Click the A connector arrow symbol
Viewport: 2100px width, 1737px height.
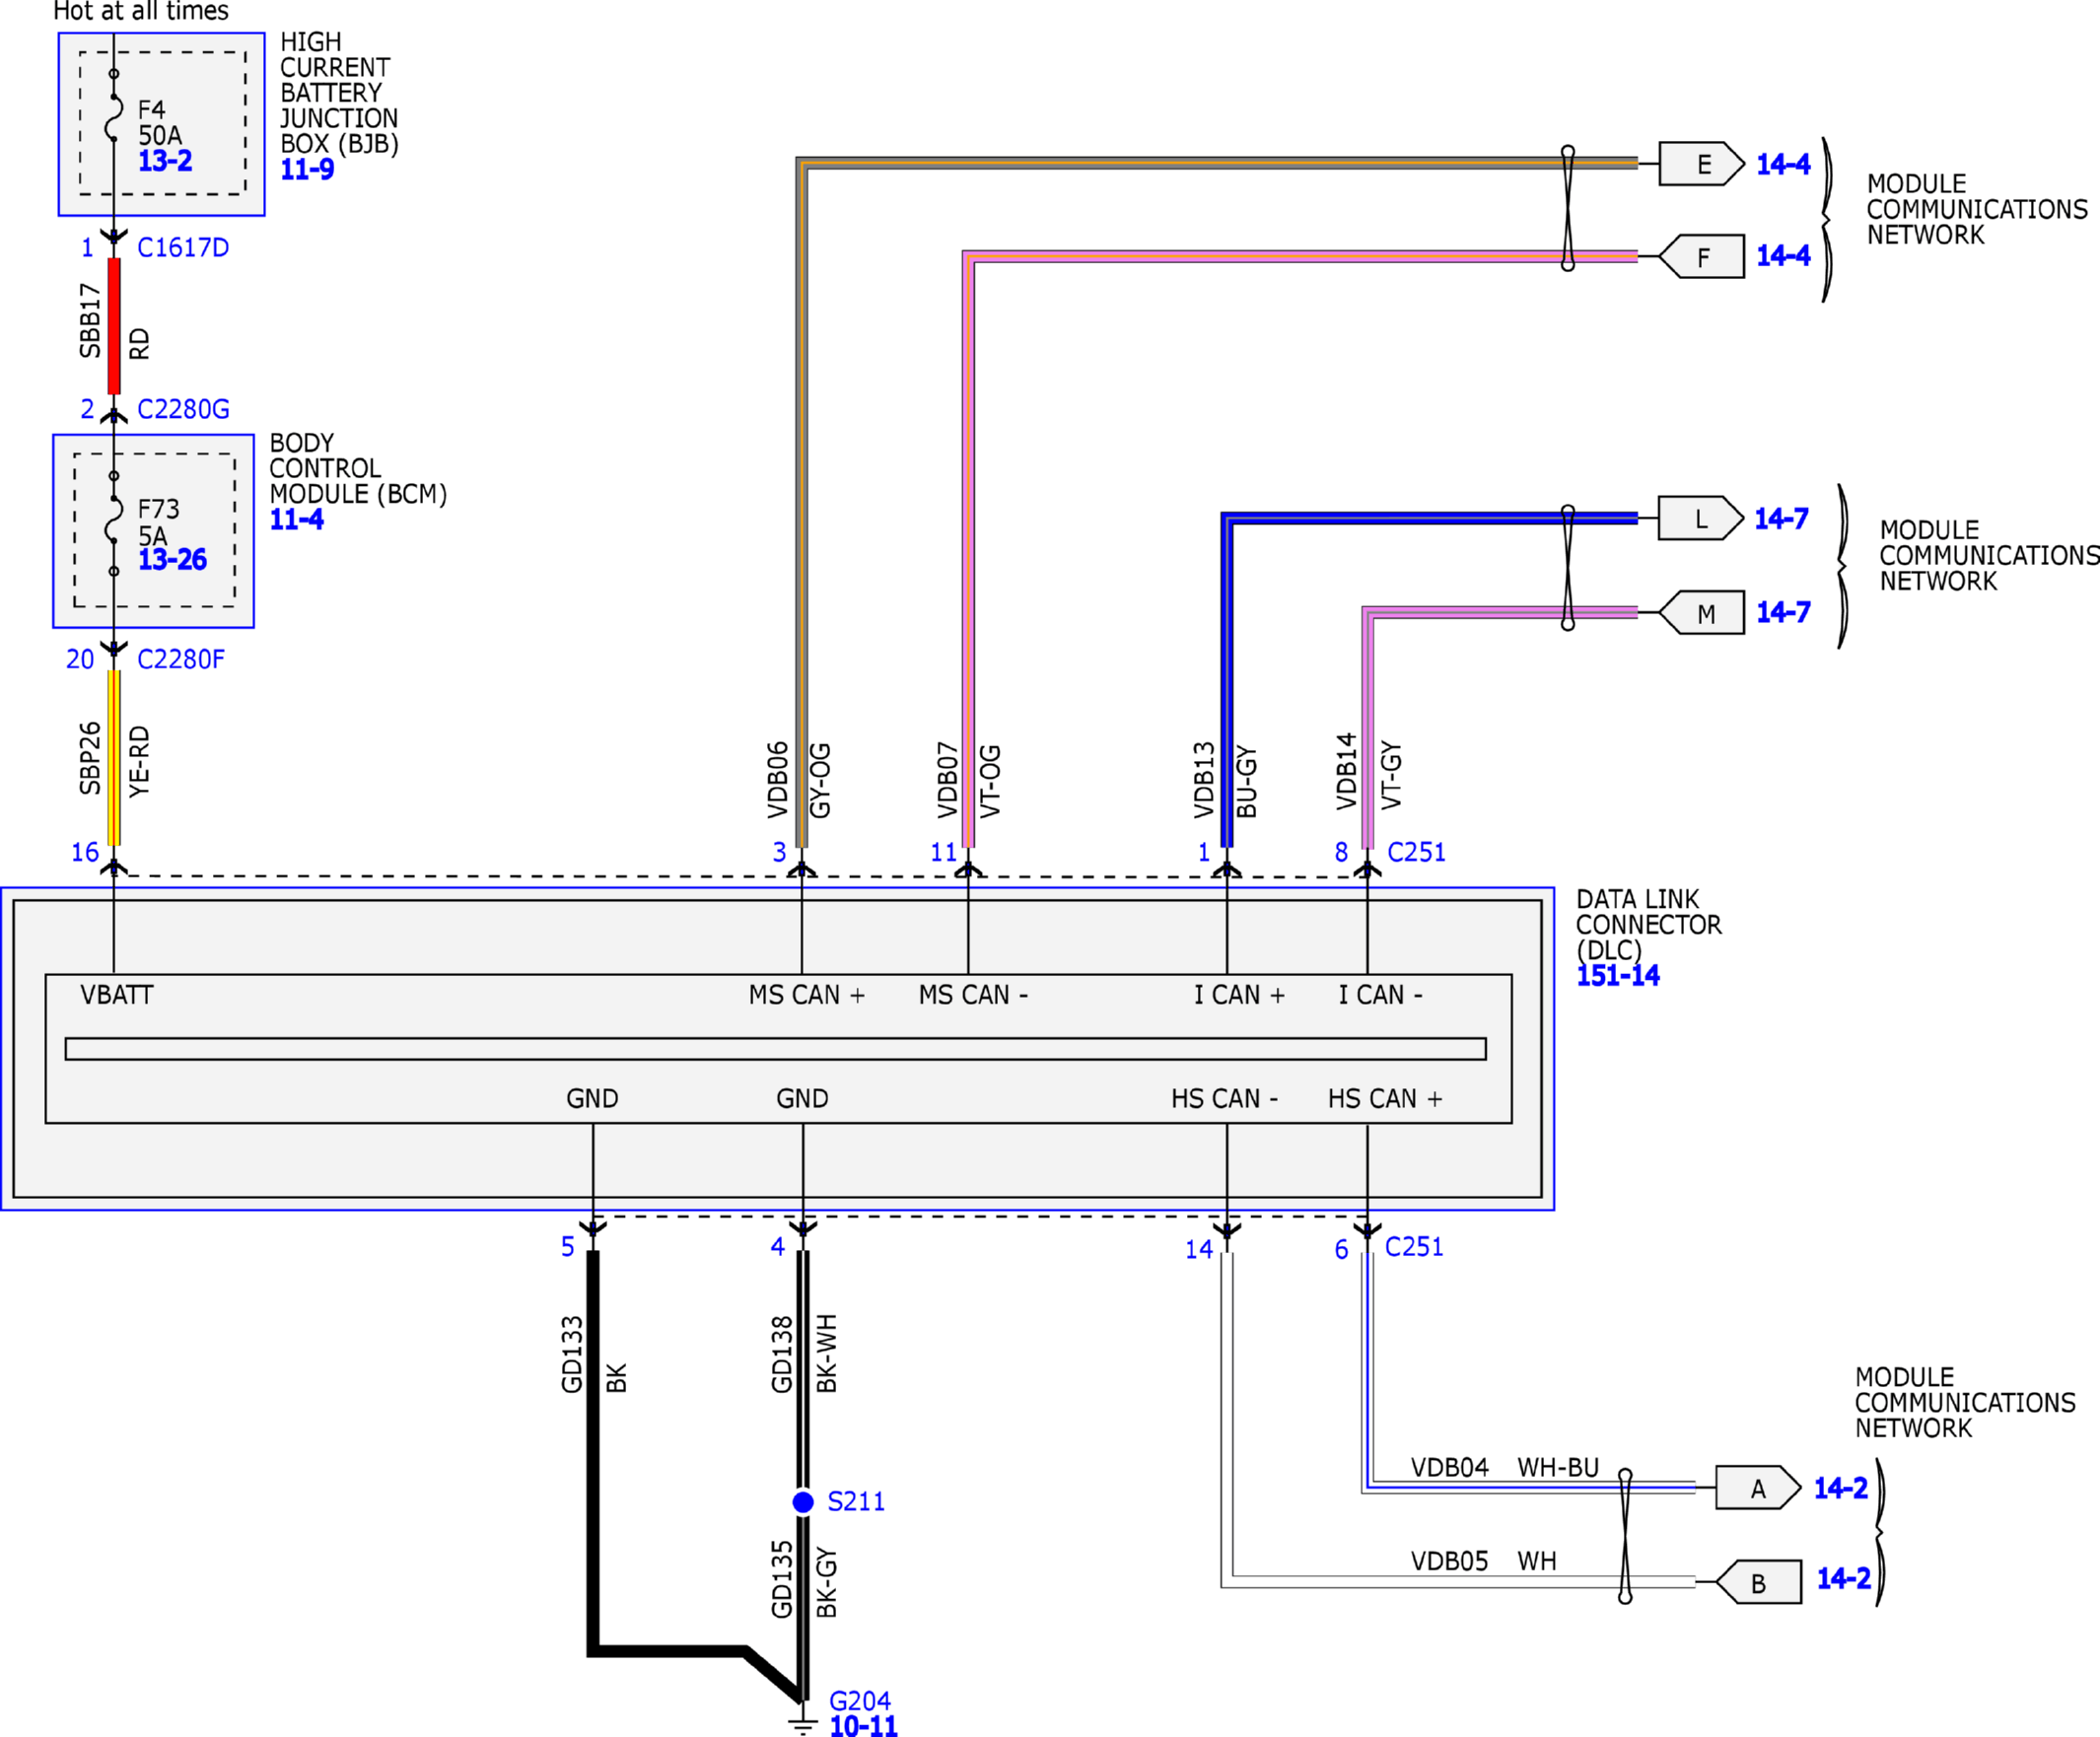[1758, 1488]
